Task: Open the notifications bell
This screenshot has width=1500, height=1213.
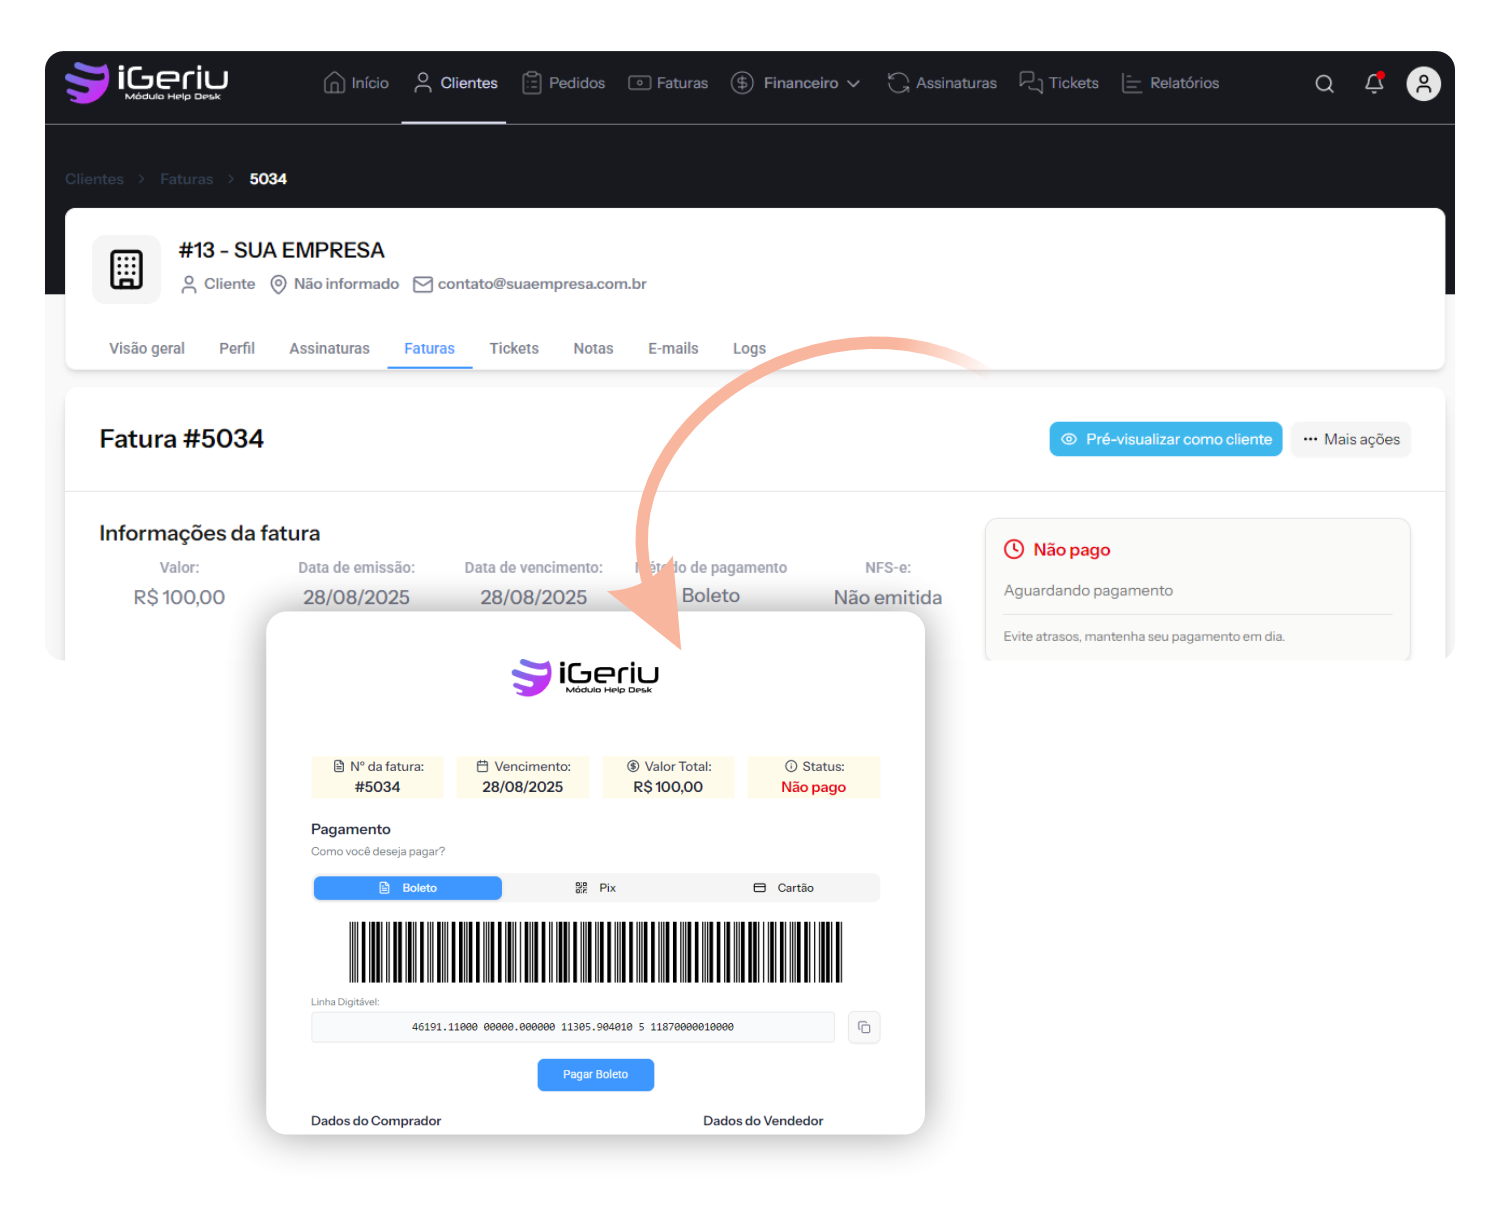Action: tap(1374, 84)
